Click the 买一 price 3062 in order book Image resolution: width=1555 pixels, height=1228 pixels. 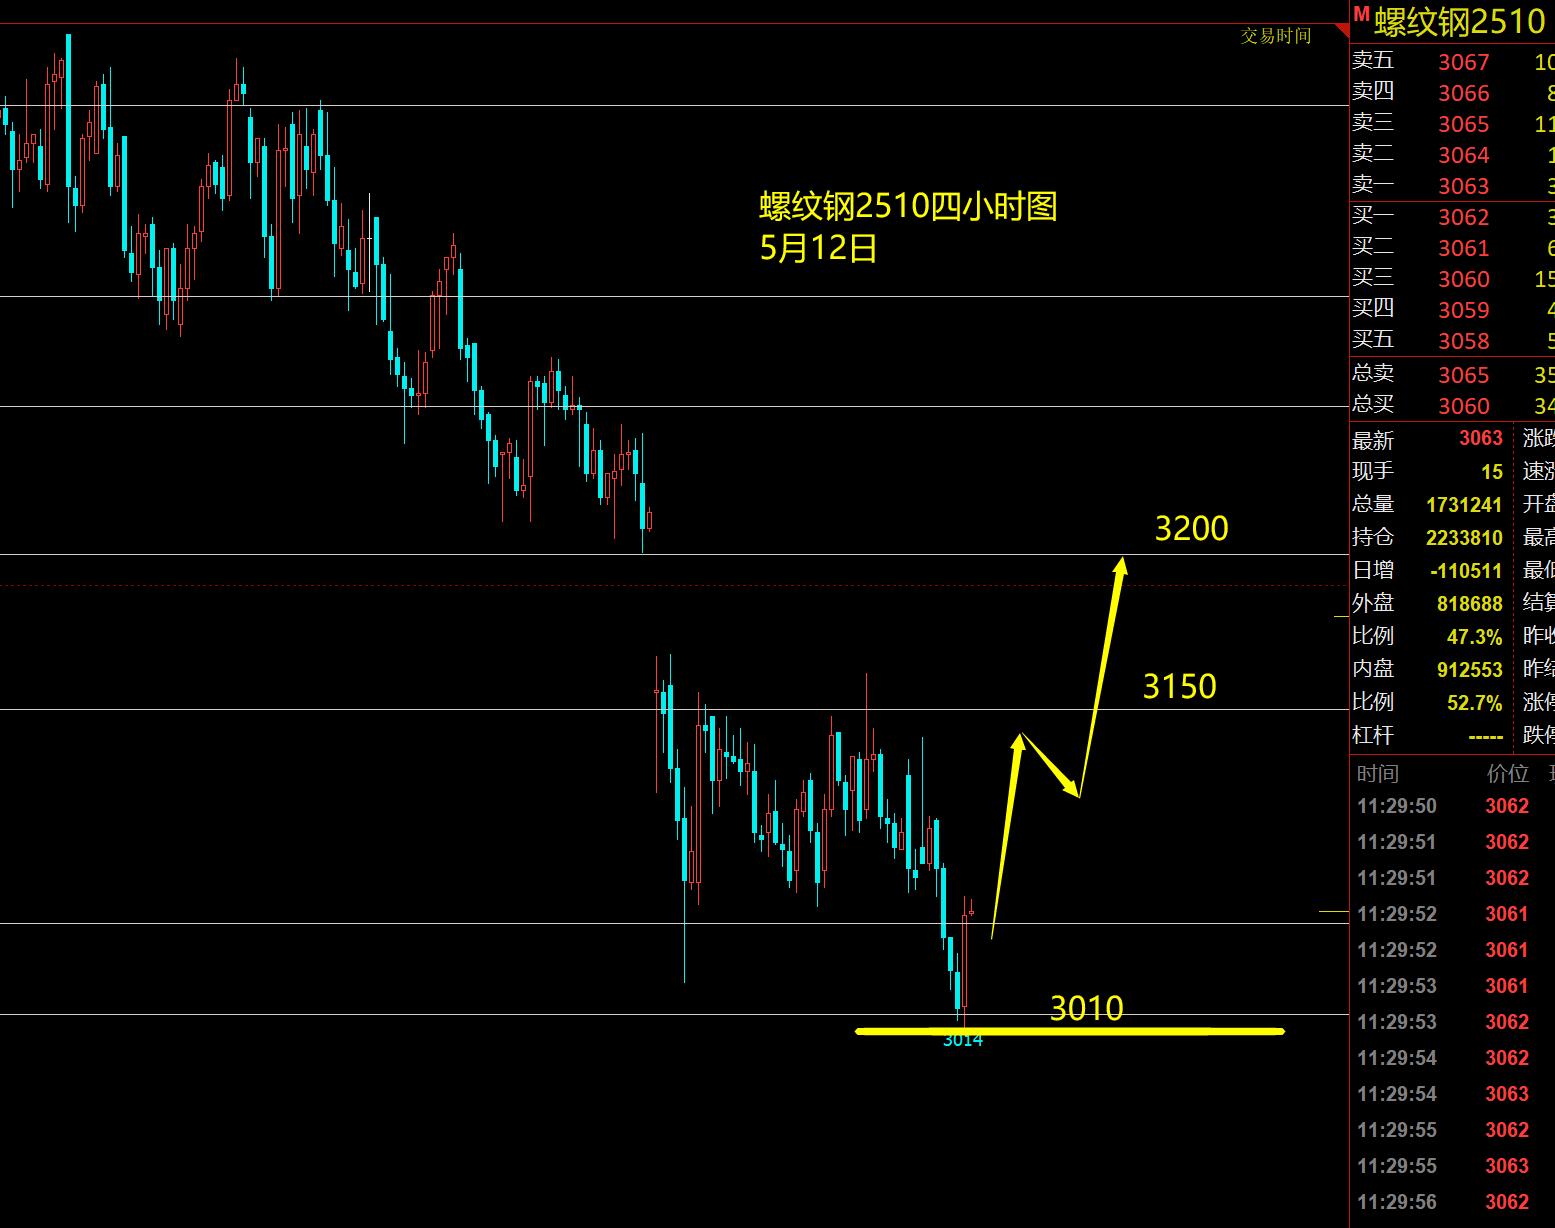(x=1463, y=217)
